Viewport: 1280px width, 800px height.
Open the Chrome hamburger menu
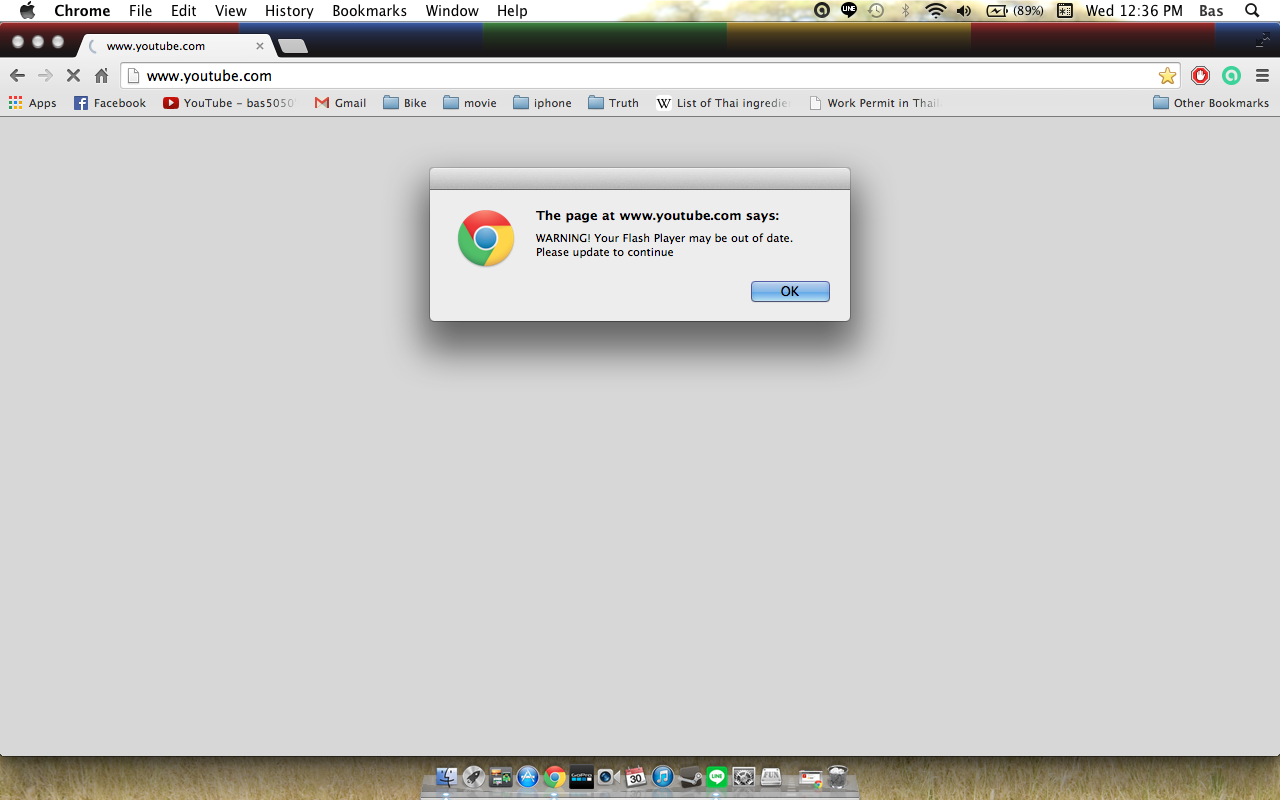[1262, 75]
